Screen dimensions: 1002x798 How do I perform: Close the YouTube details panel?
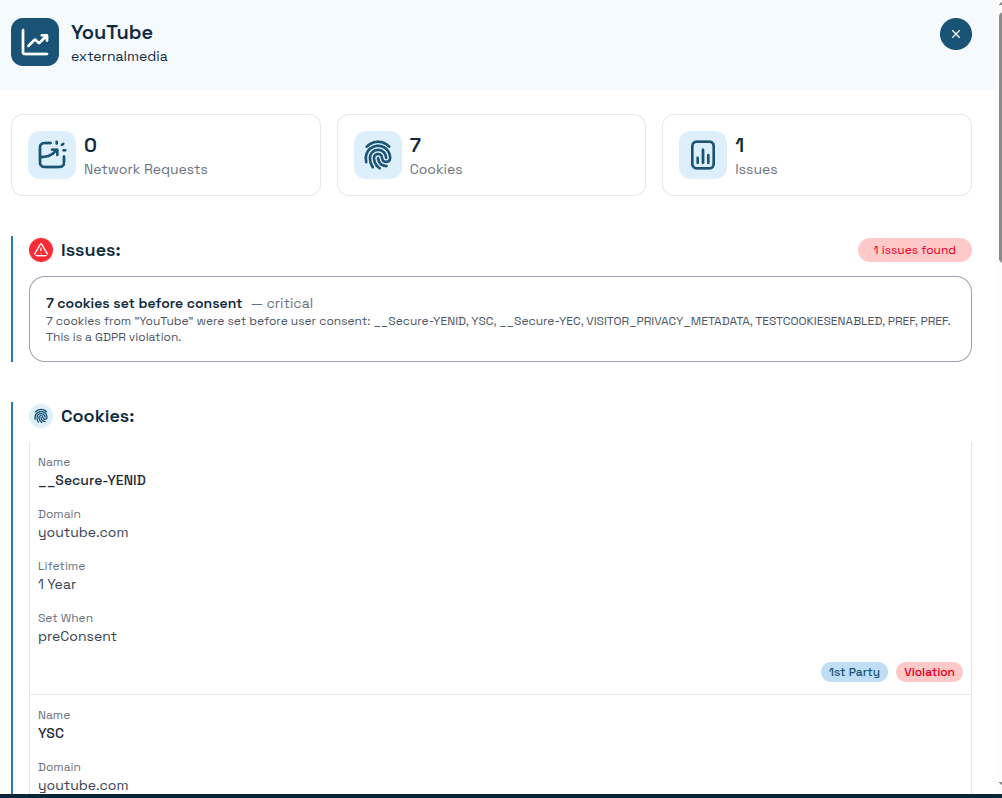[x=955, y=34]
